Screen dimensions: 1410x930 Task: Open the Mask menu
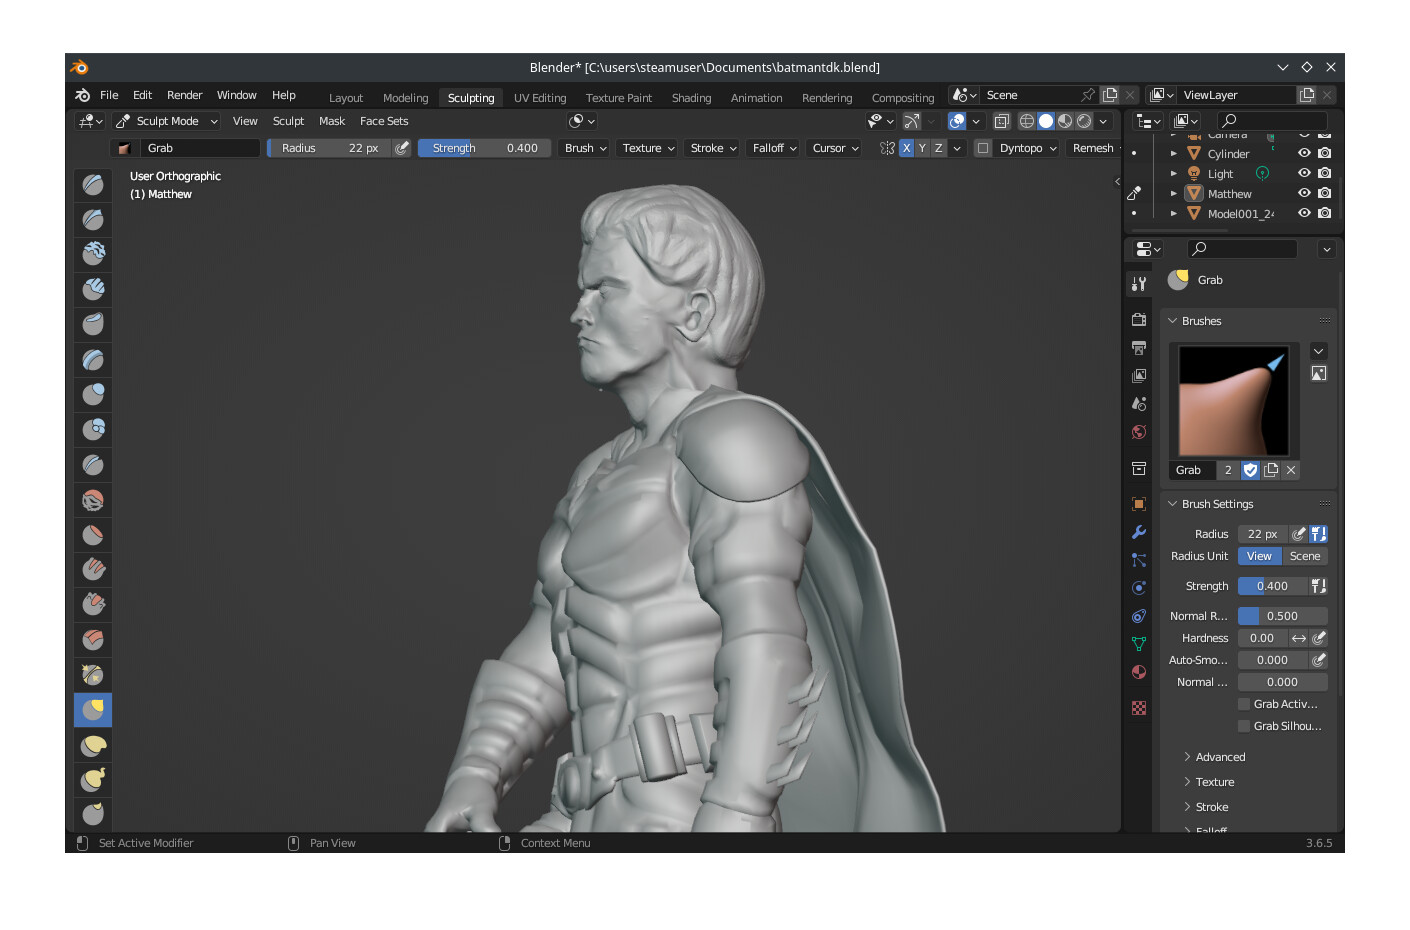click(332, 121)
